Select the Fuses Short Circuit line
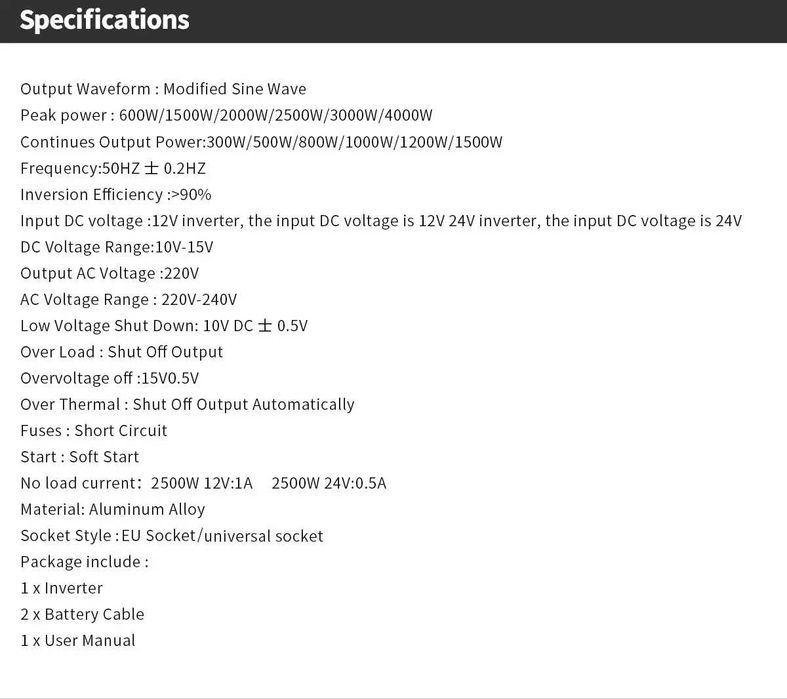The image size is (787, 699). point(94,430)
